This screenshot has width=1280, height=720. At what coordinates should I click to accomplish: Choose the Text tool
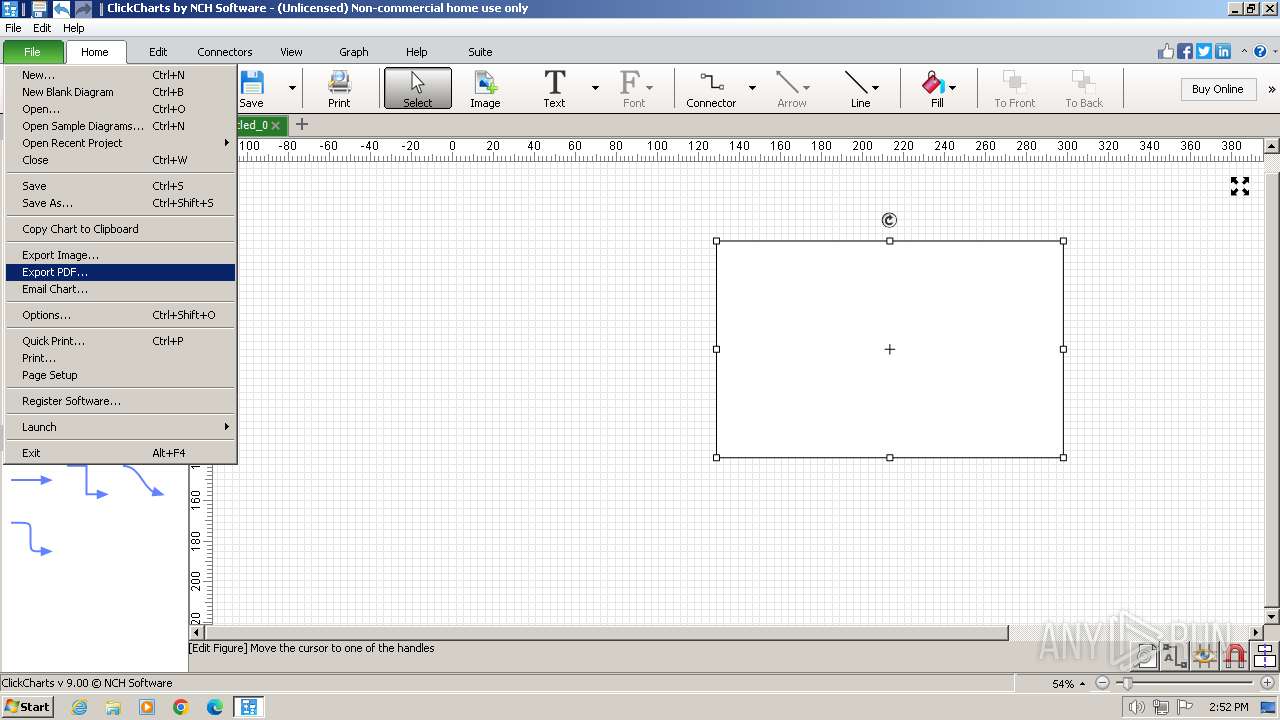(x=554, y=88)
